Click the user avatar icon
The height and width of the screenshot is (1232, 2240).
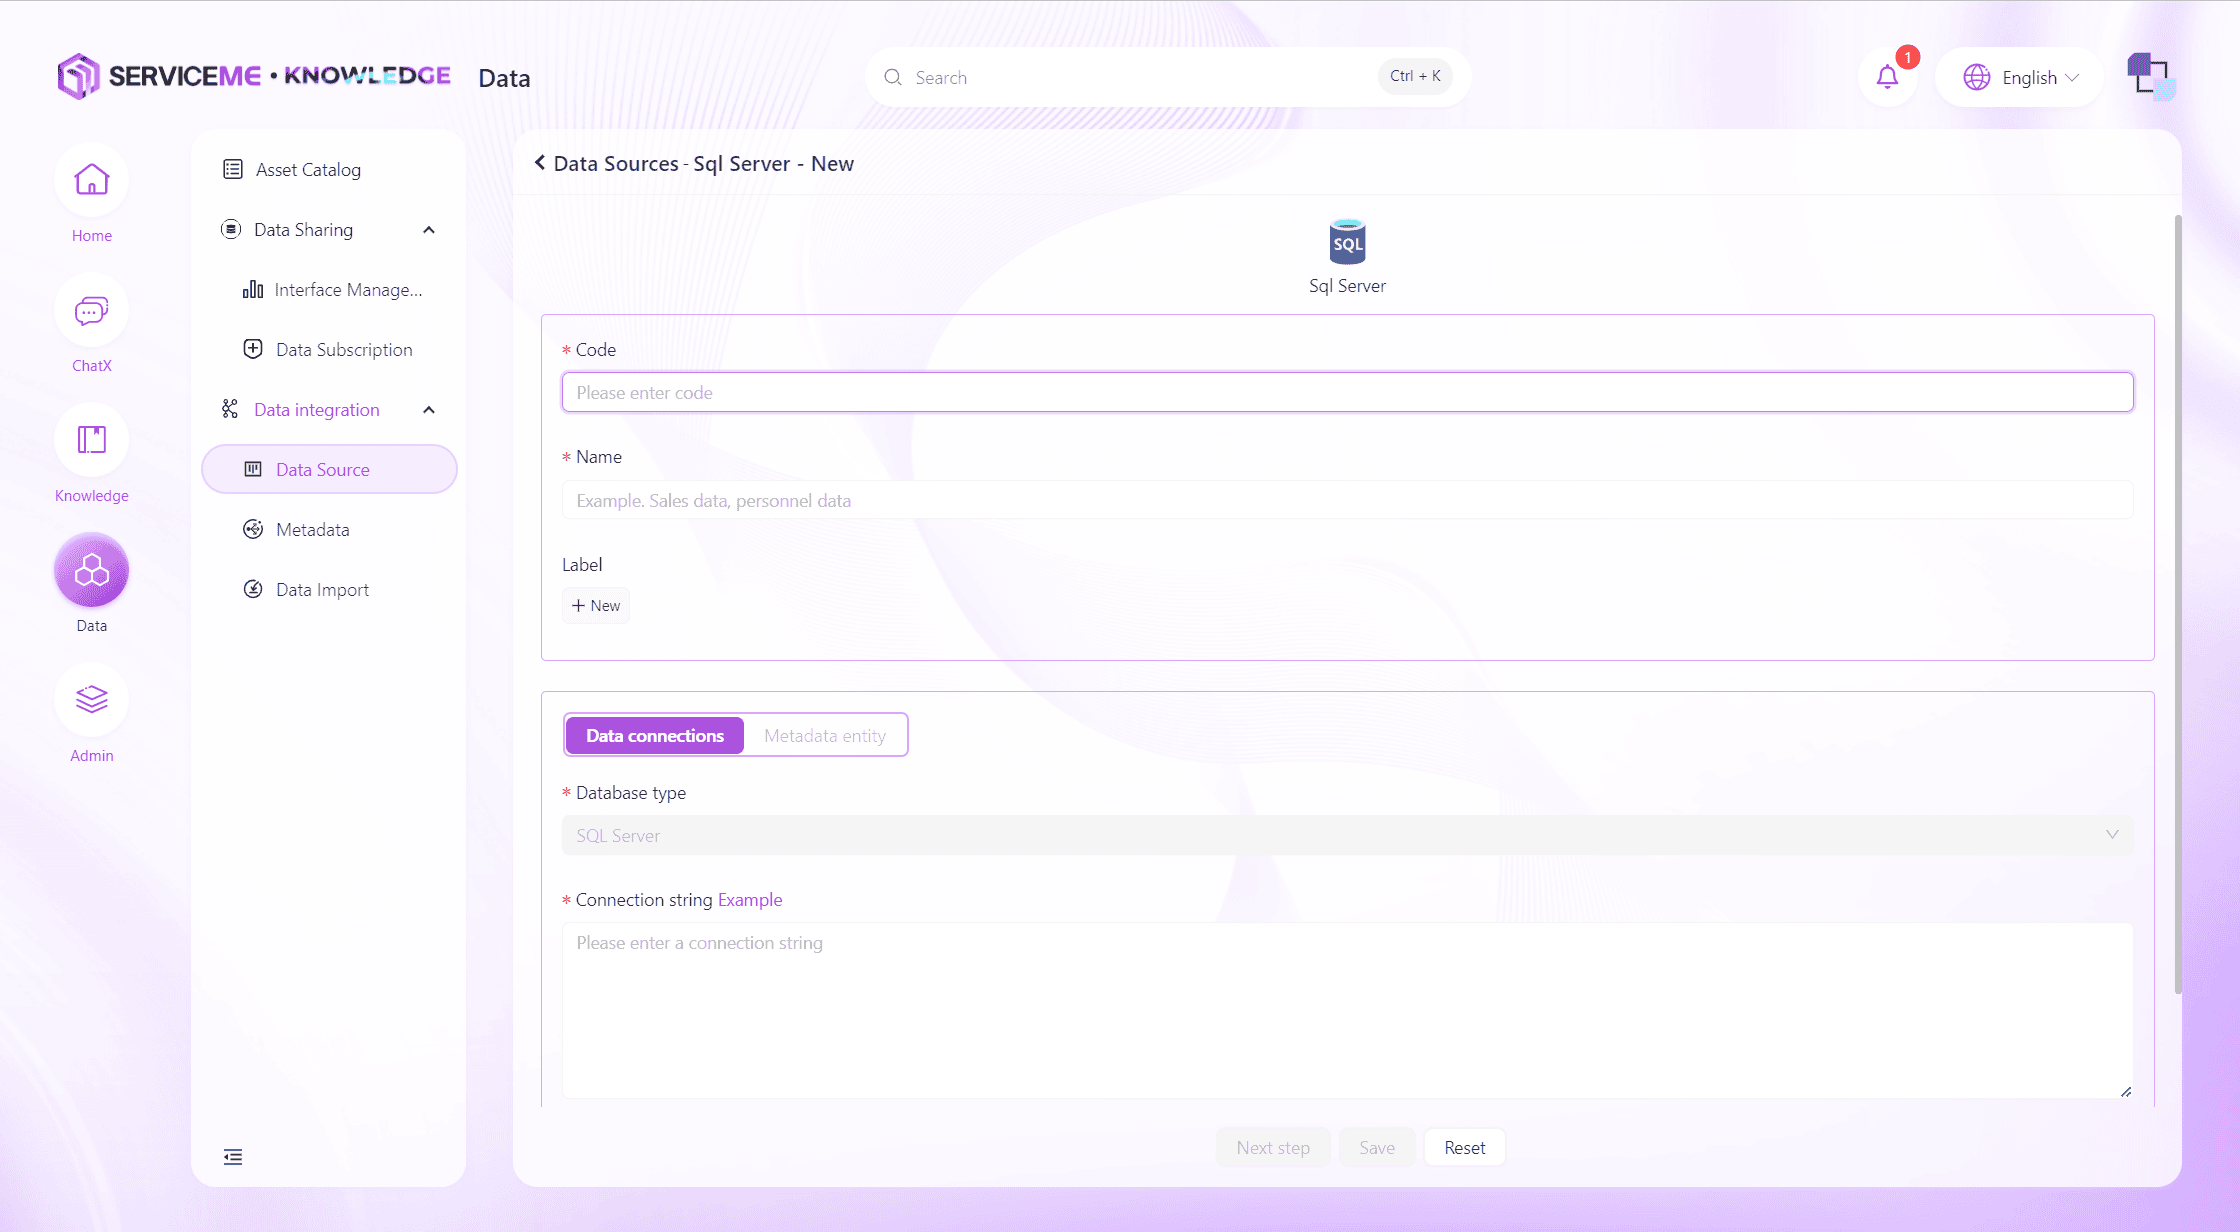(x=2151, y=76)
